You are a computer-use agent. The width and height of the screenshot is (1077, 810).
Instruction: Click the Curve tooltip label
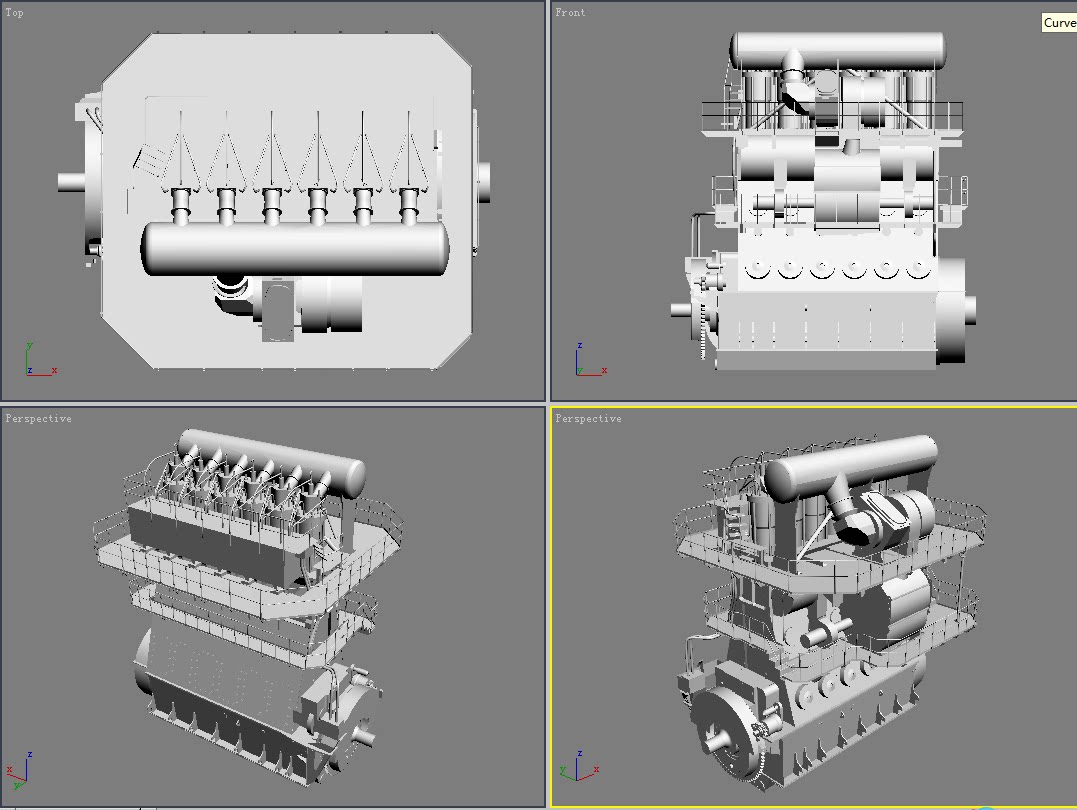1059,23
